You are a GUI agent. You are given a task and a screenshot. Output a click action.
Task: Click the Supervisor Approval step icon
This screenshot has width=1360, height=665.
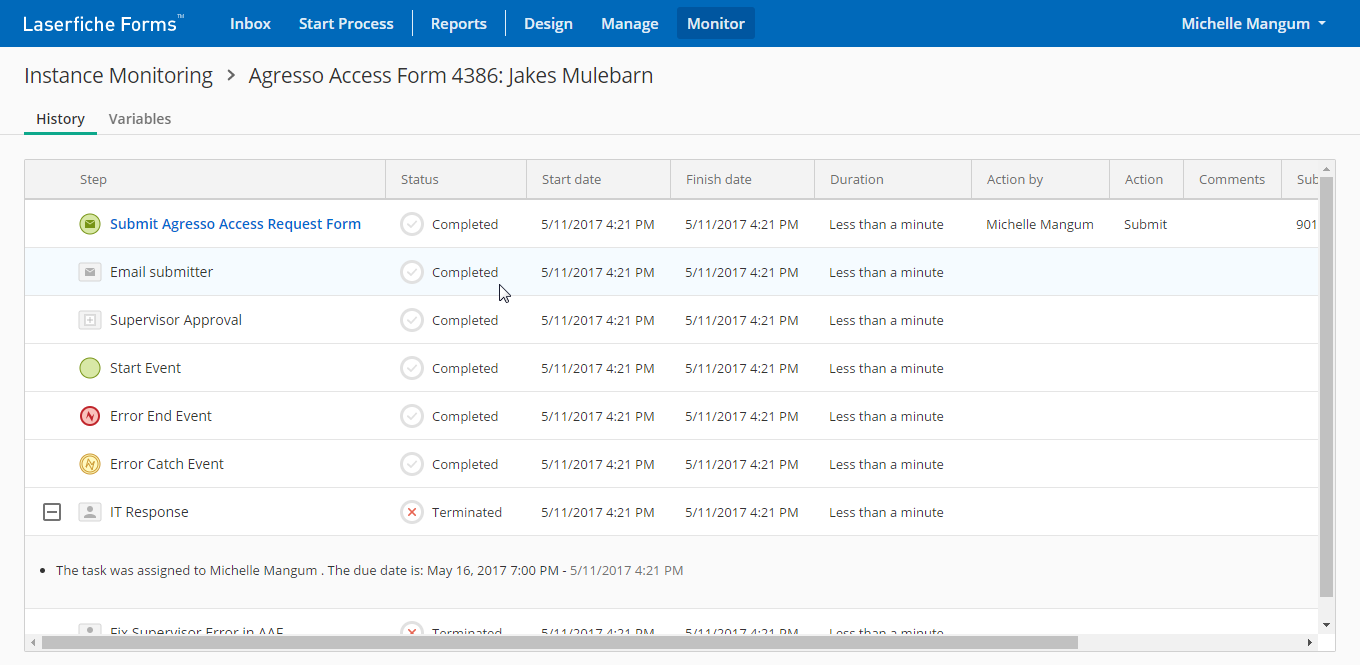click(x=90, y=320)
